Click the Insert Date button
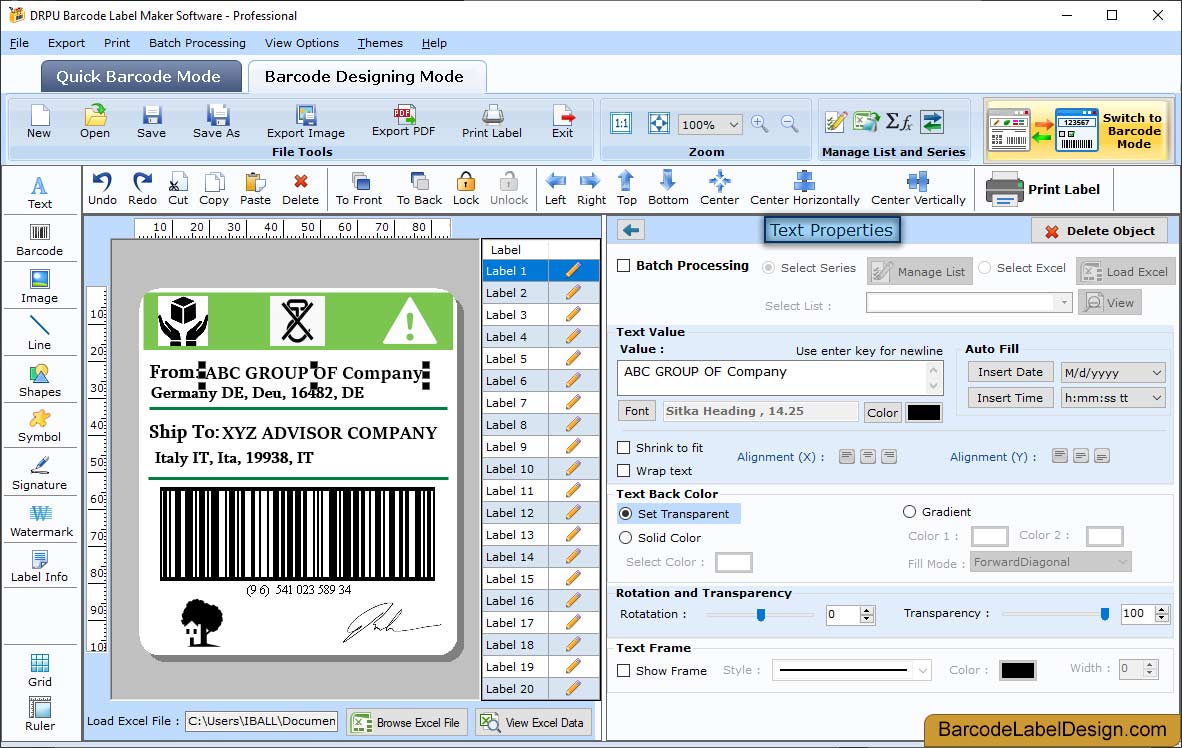Screen dimensions: 1182x748 1010,372
